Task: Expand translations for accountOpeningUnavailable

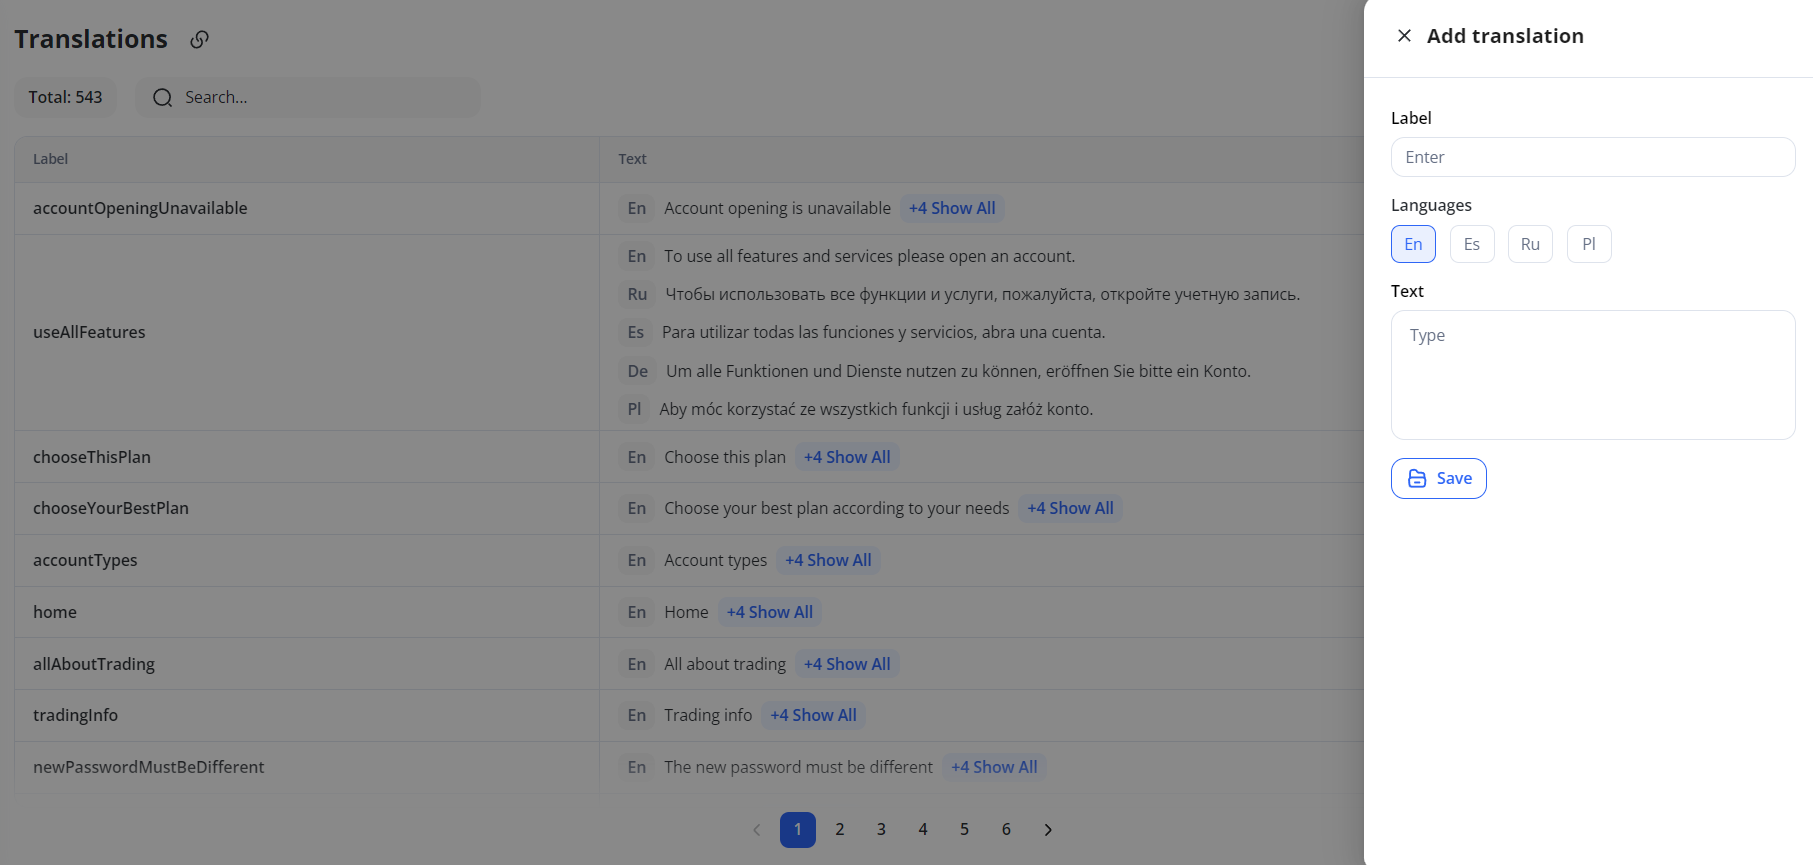Action: click(952, 208)
